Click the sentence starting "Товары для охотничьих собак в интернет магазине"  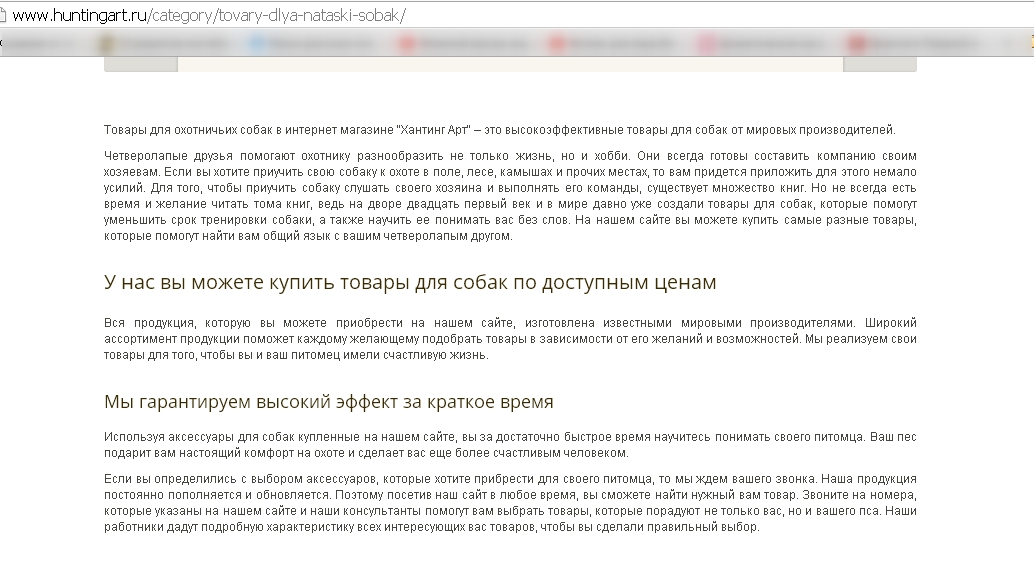[x=500, y=130]
